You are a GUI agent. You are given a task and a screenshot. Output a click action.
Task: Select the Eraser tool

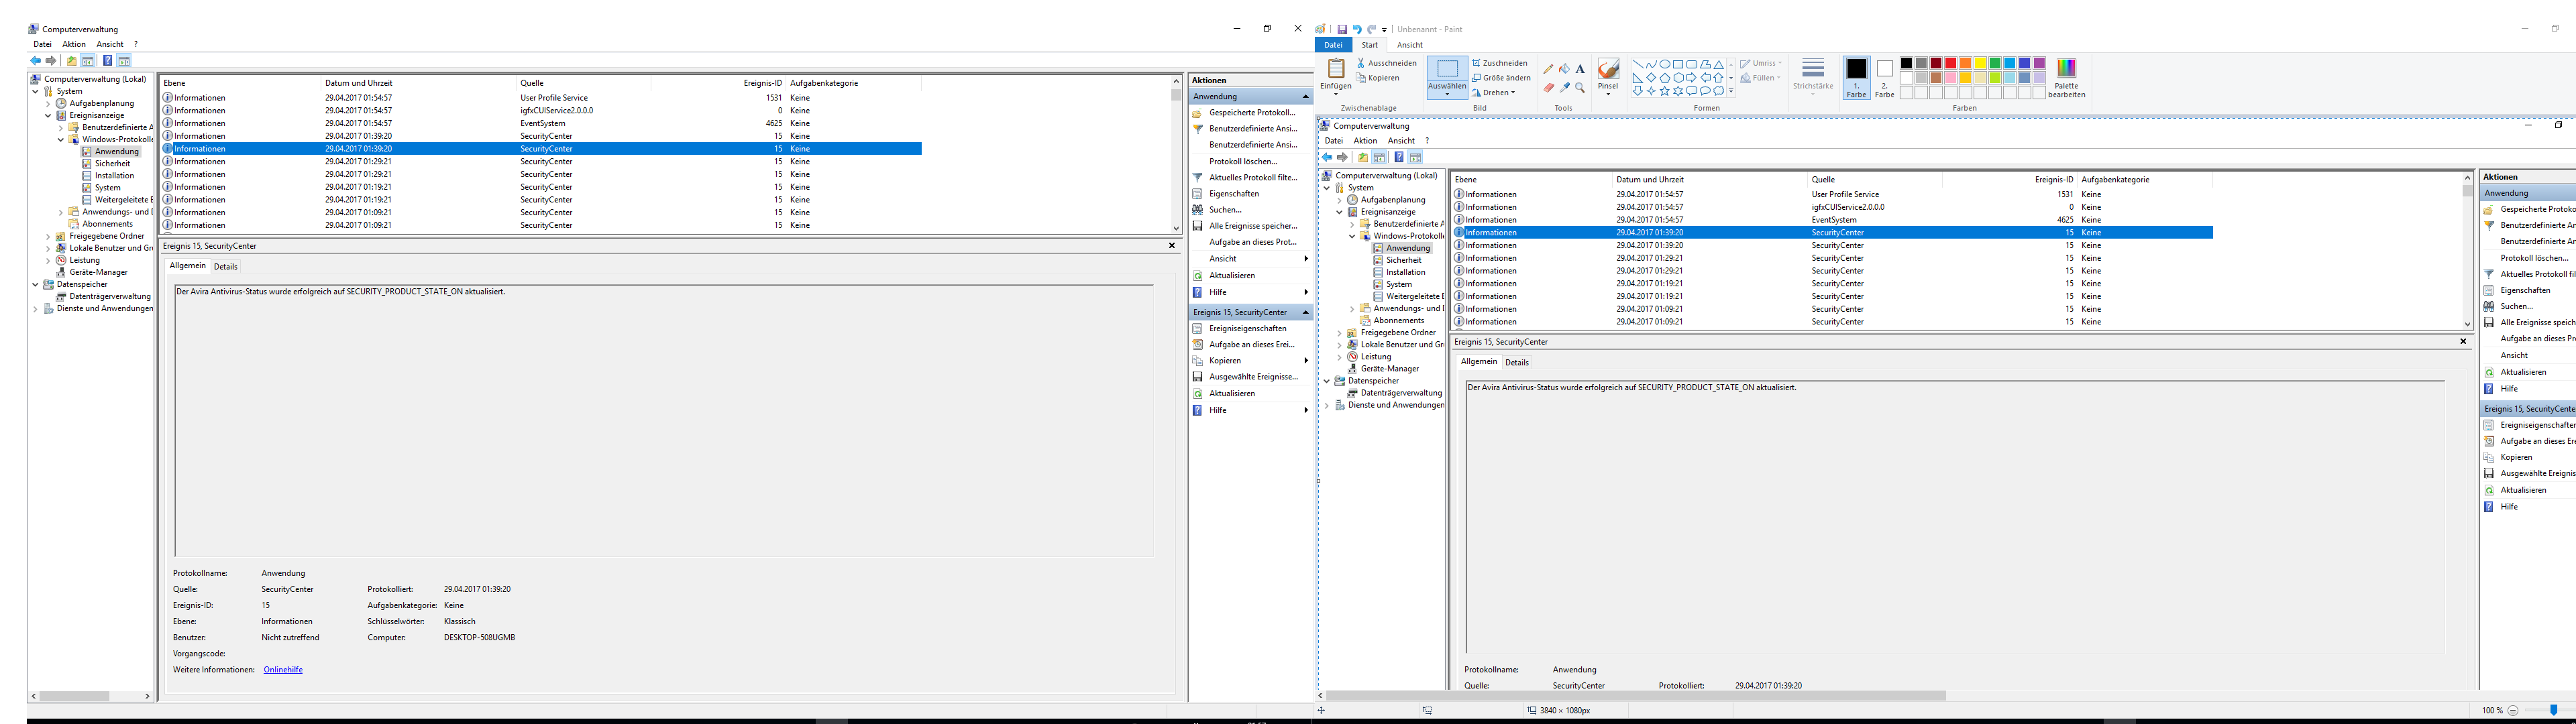point(1548,88)
